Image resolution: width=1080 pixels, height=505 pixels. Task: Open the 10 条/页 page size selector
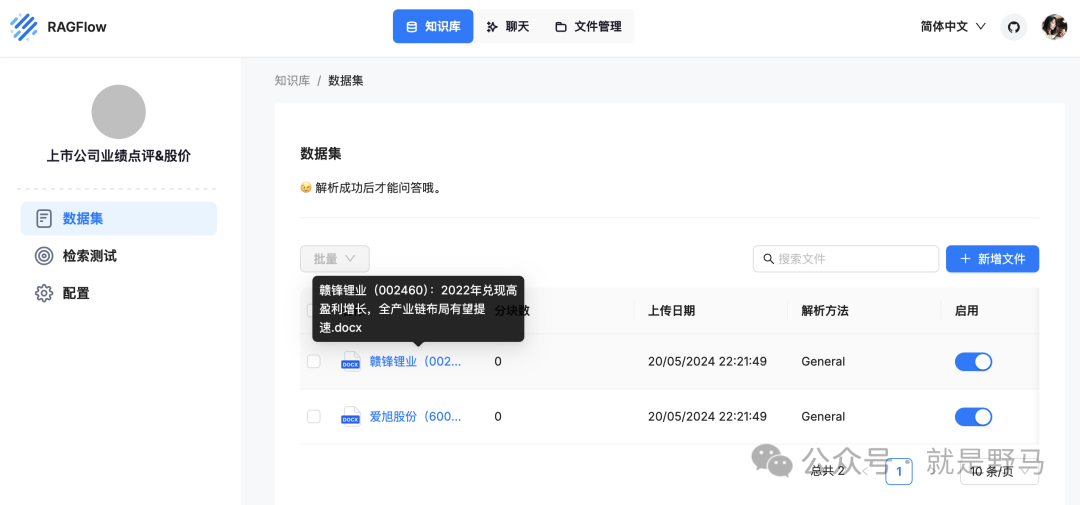(998, 471)
